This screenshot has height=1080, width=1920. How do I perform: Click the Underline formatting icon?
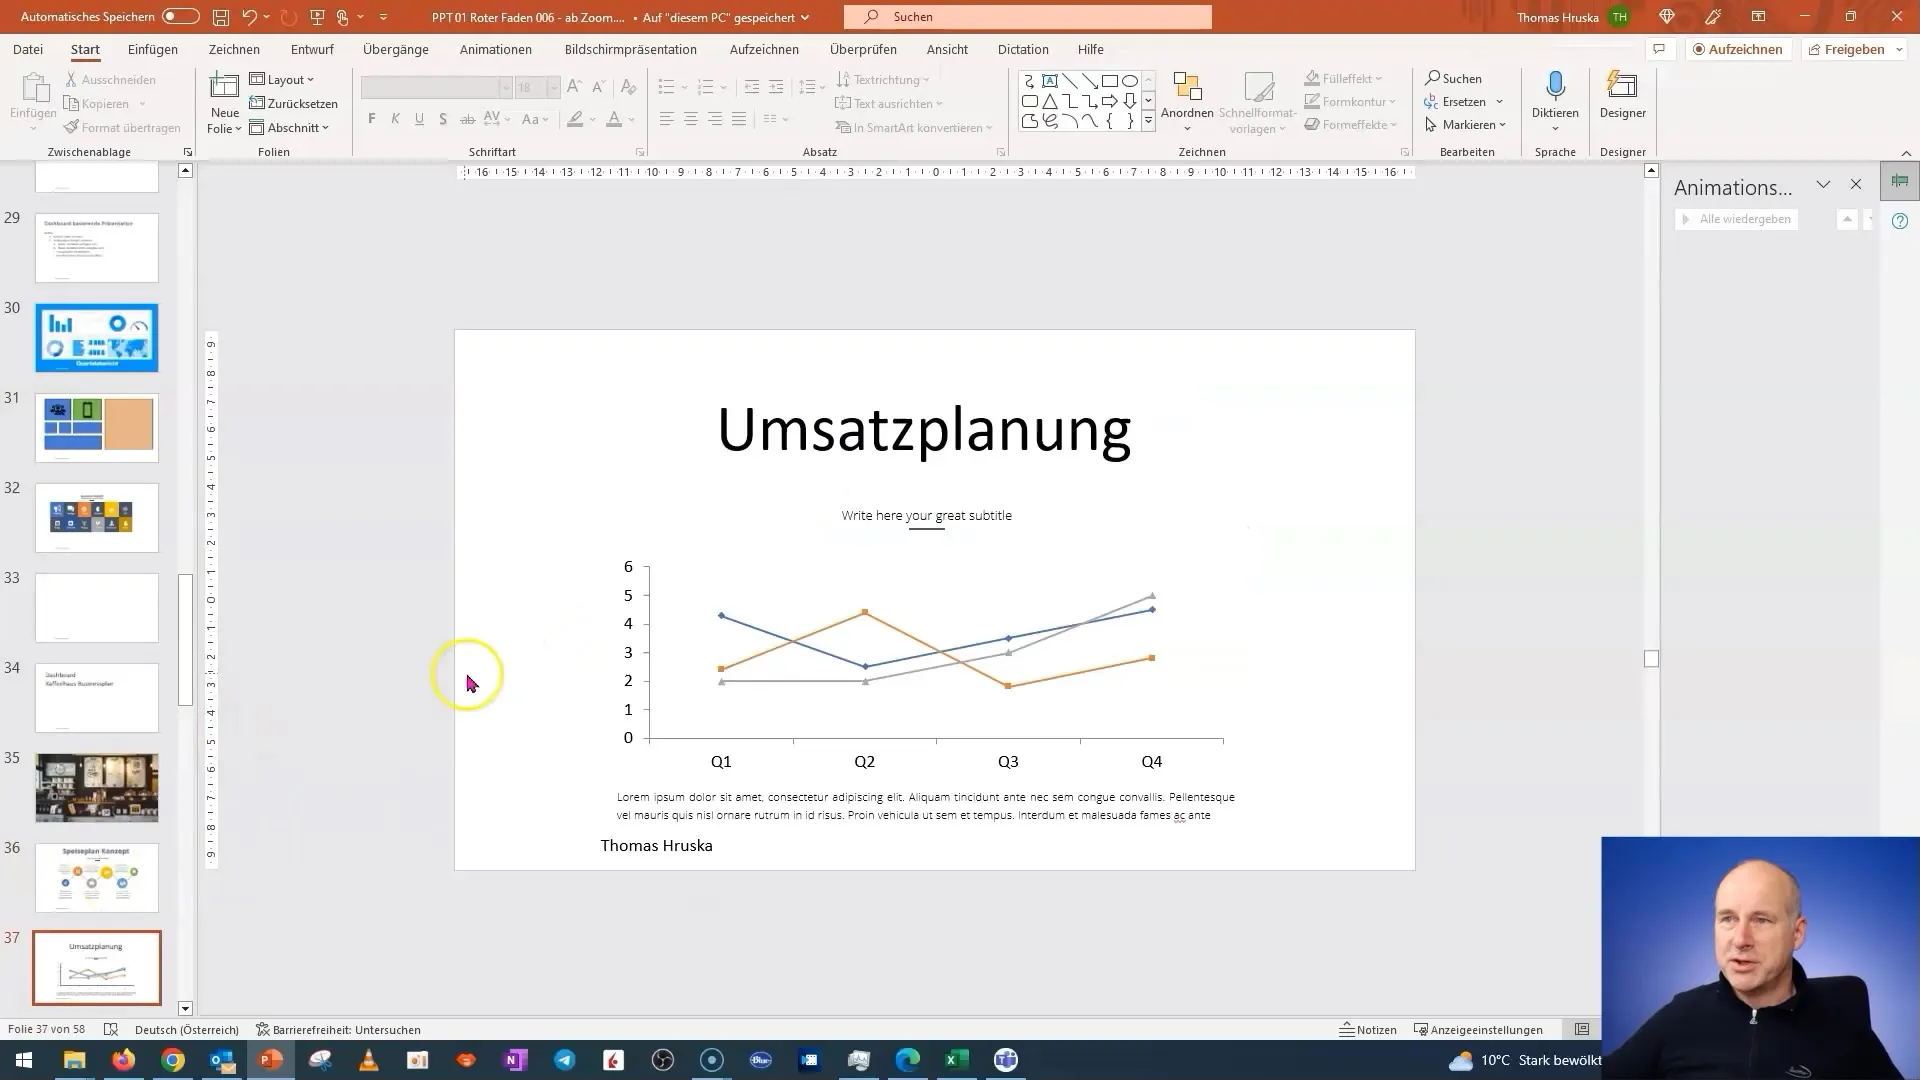[418, 119]
